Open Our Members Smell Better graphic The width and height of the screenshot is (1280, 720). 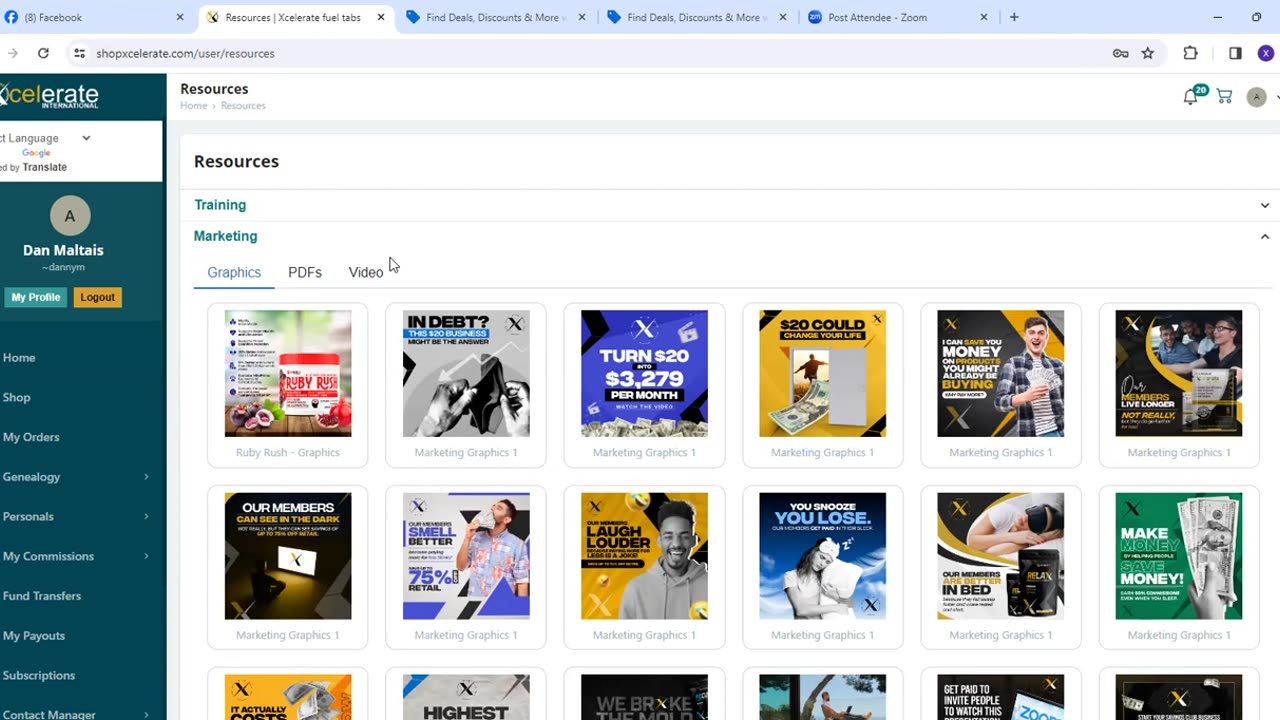[x=466, y=556]
